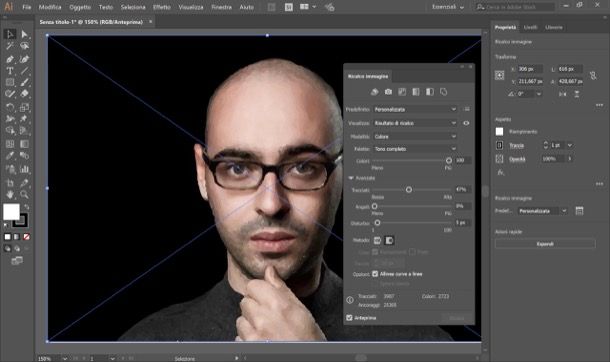Open the Essenziali workspace dropdown
610x362 pixels.
pyautogui.click(x=448, y=7)
